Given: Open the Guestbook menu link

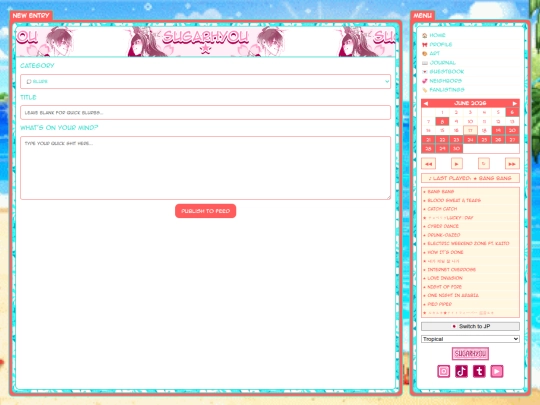Looking at the screenshot, I should [447, 72].
